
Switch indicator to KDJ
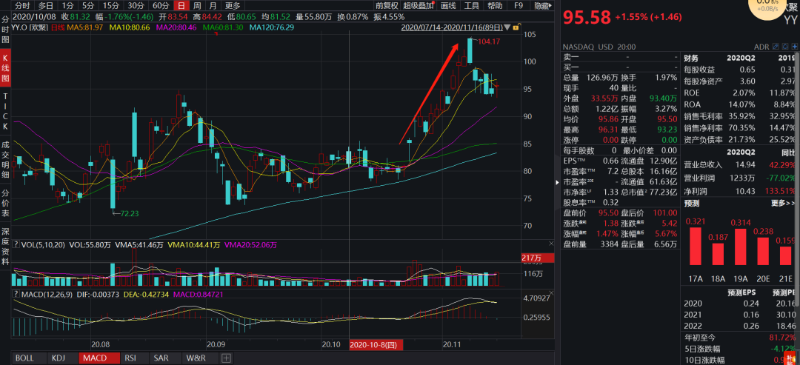(63, 358)
